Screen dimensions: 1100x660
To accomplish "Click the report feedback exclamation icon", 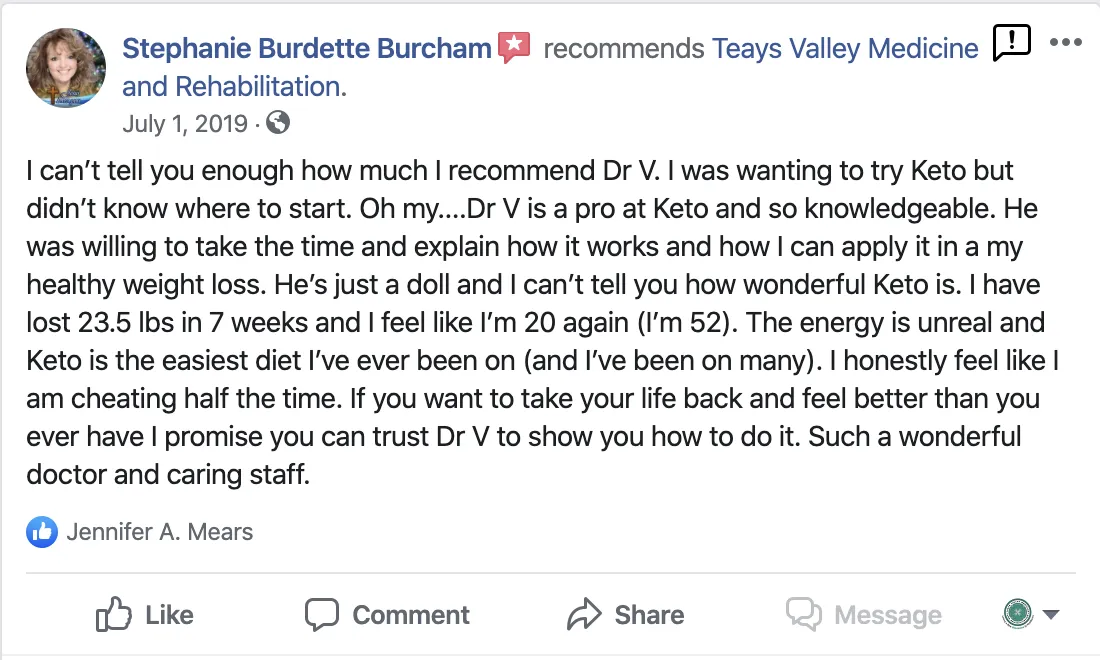I will (1011, 43).
